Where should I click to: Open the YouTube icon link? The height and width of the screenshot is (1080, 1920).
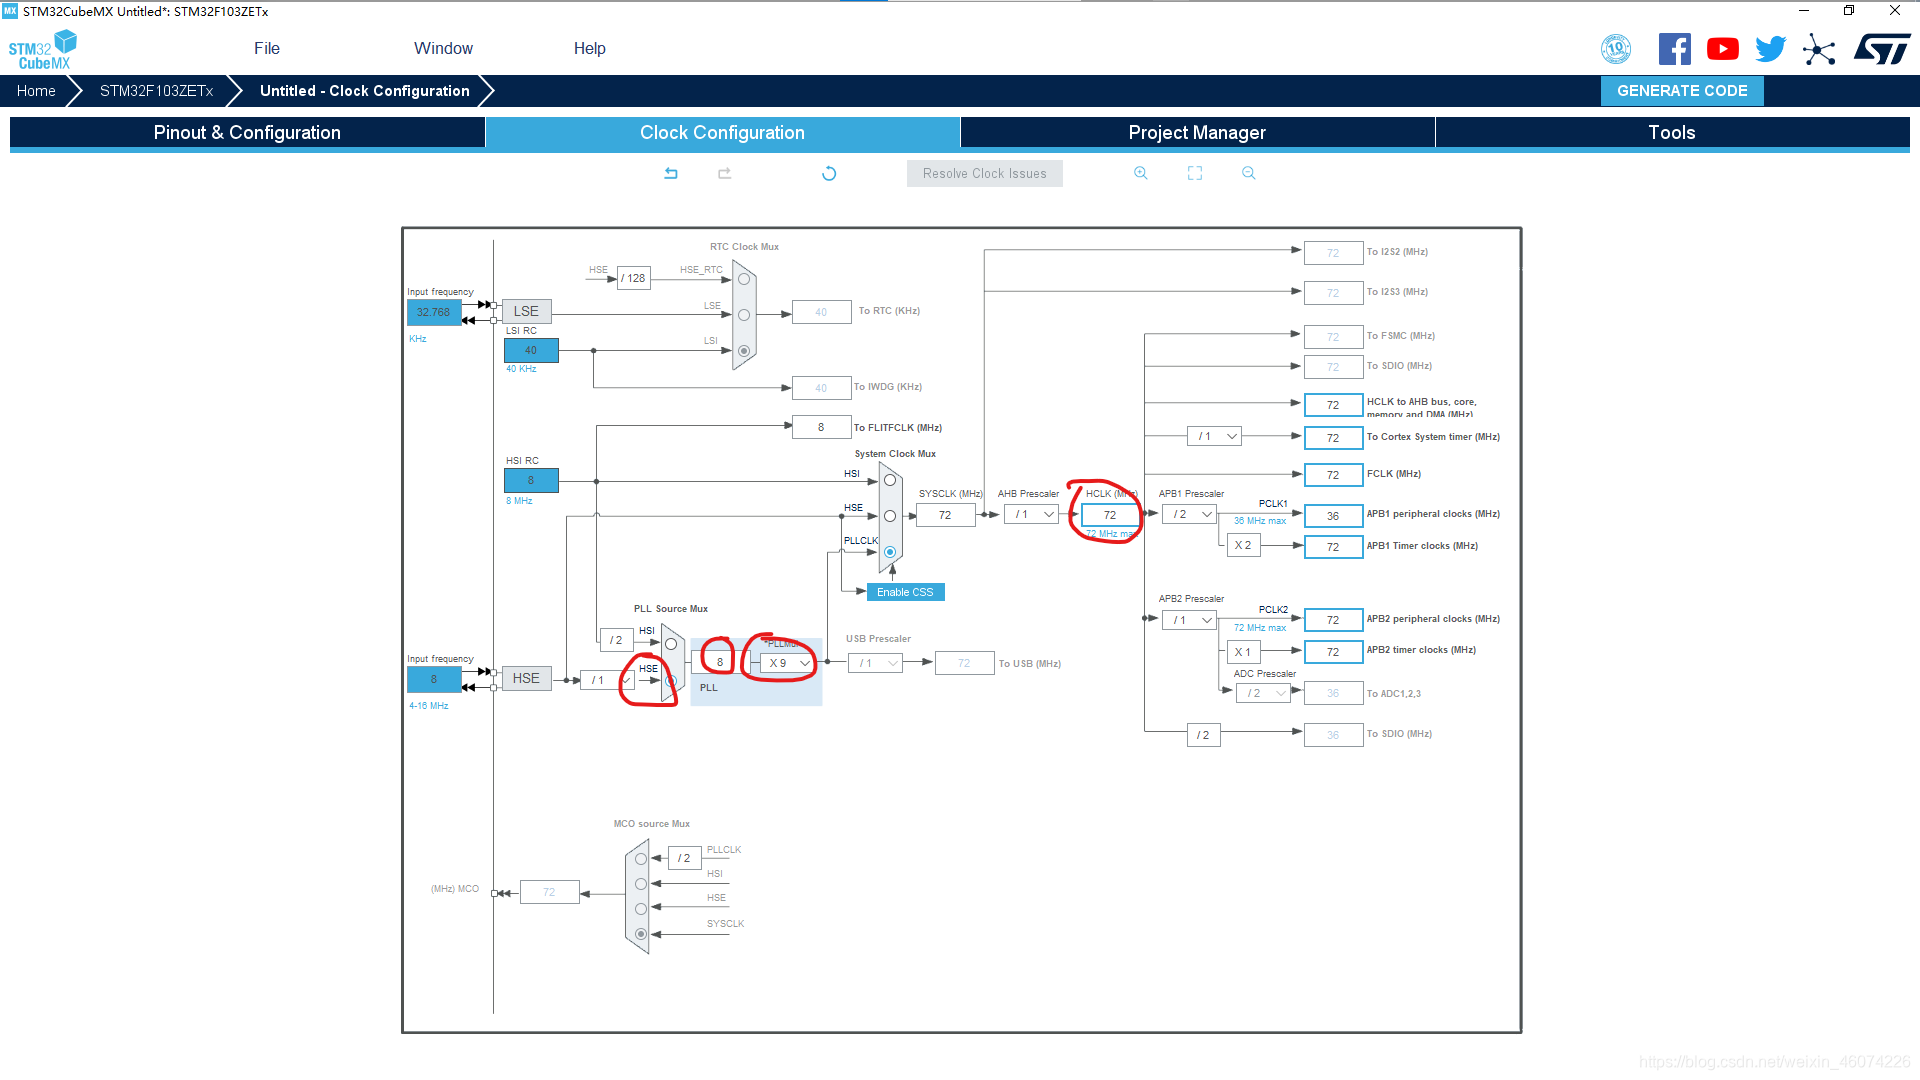point(1722,49)
